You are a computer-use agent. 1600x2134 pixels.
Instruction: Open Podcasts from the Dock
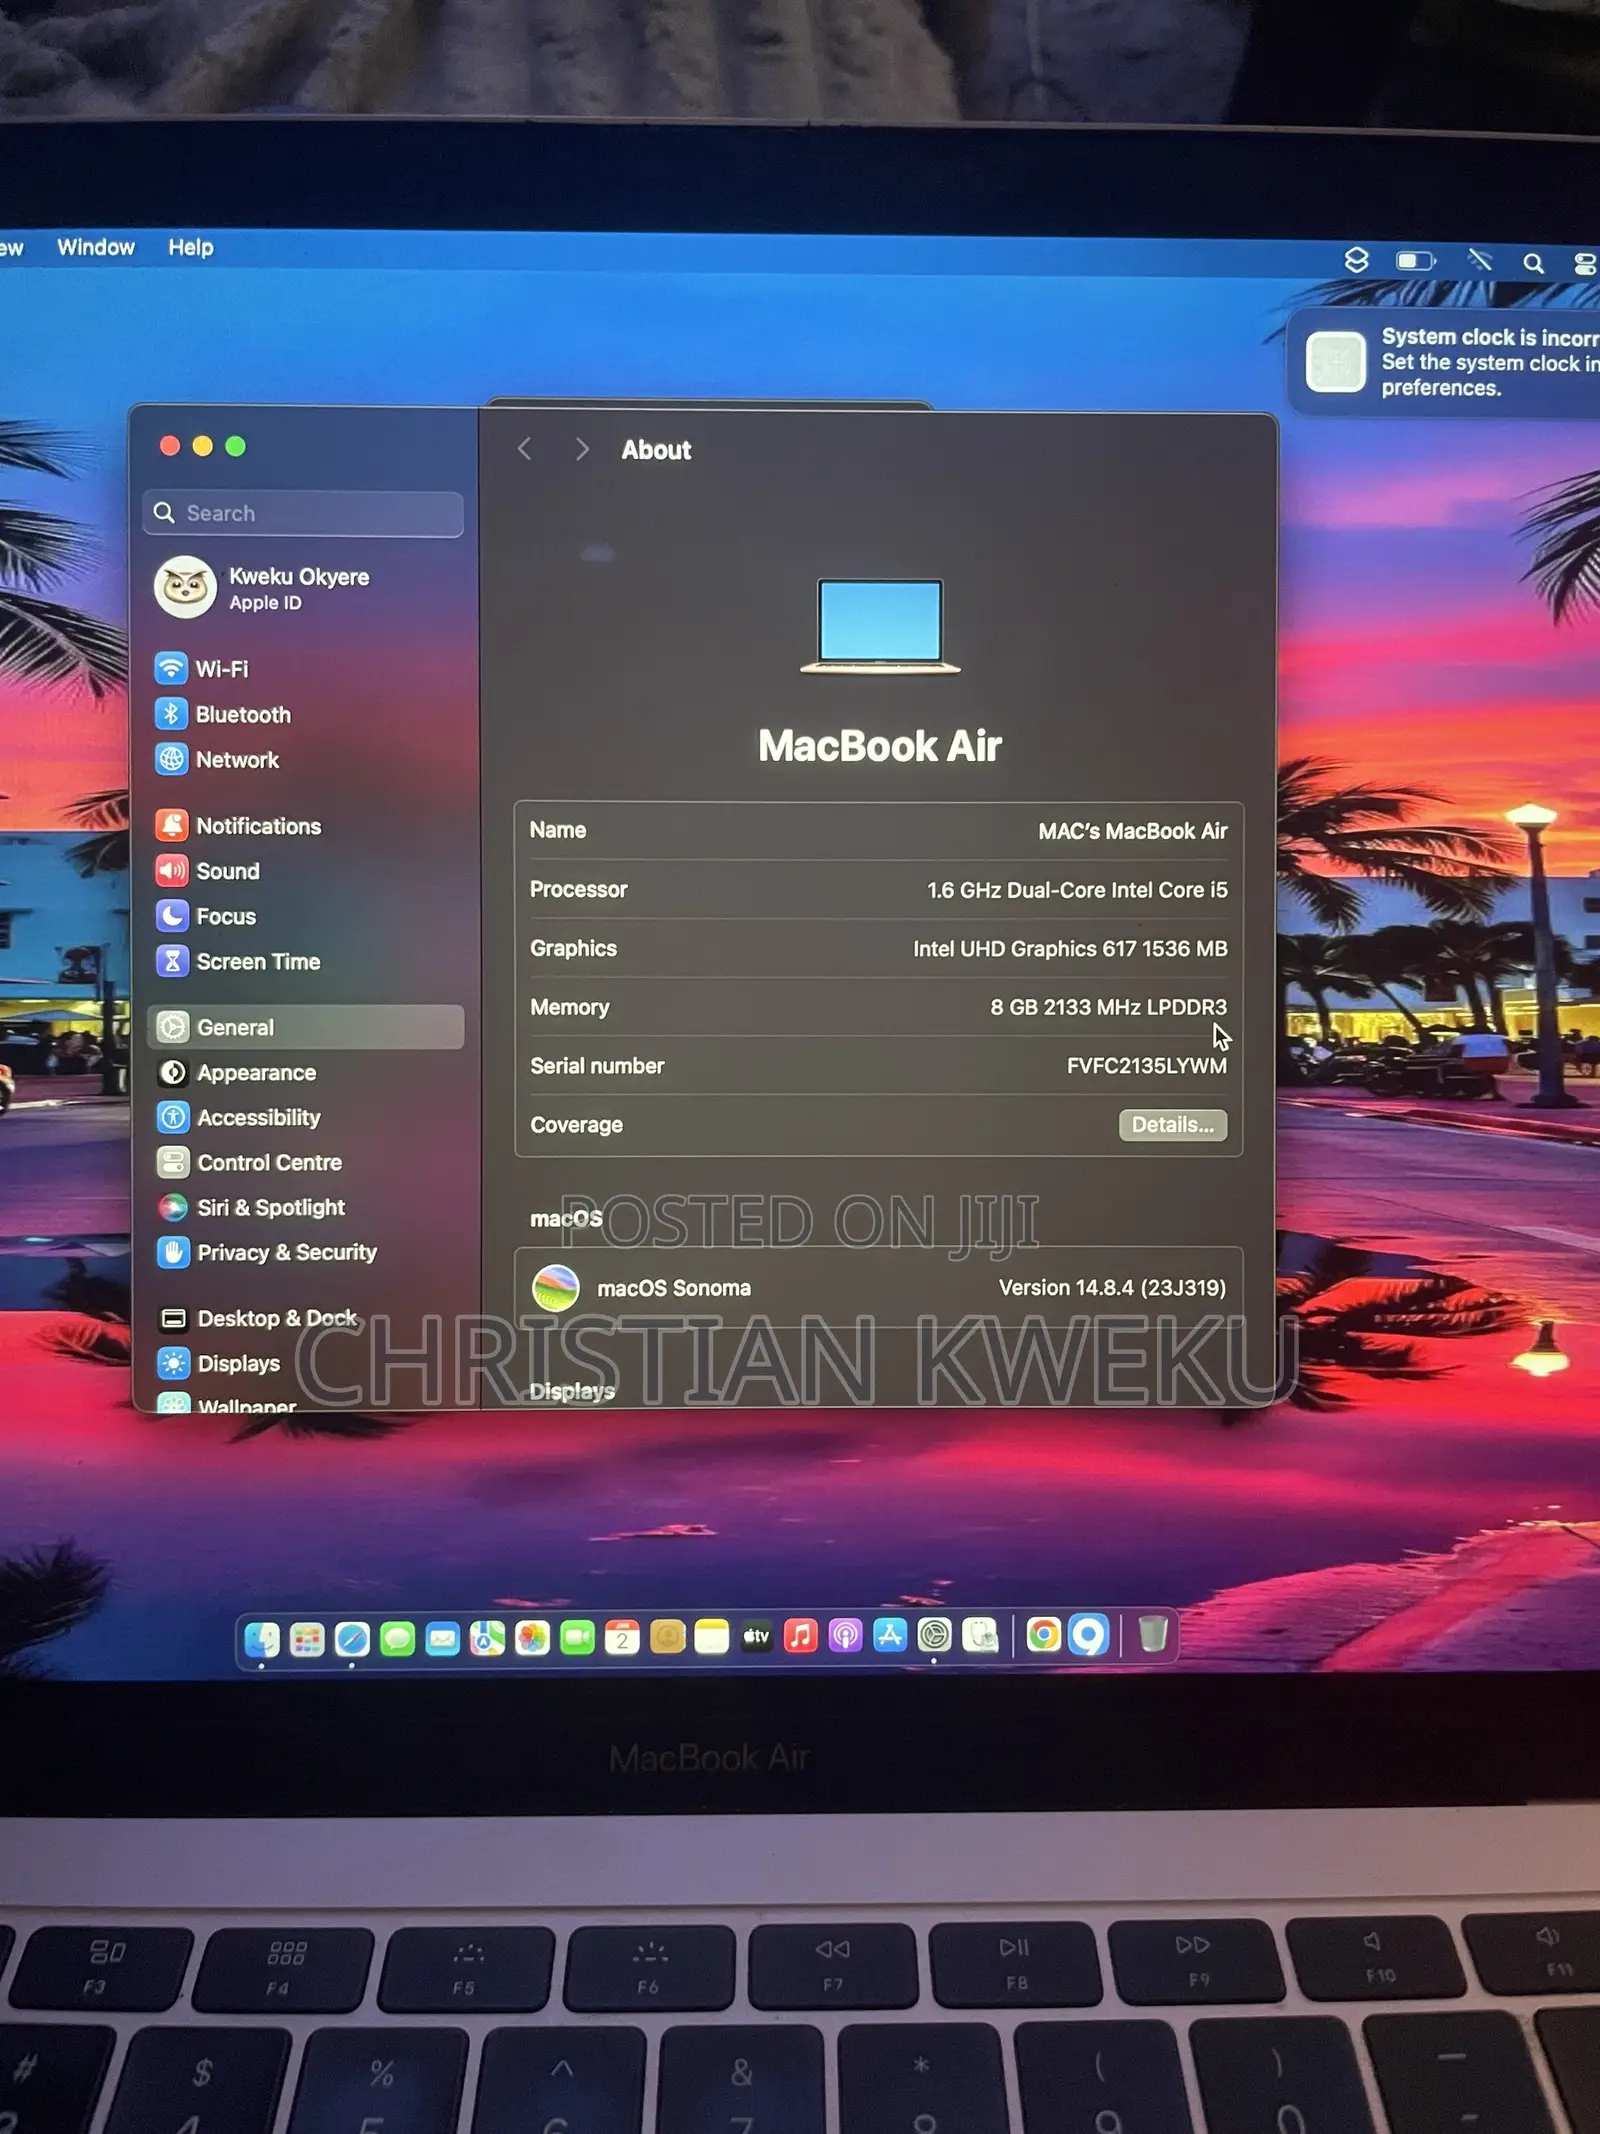846,1635
